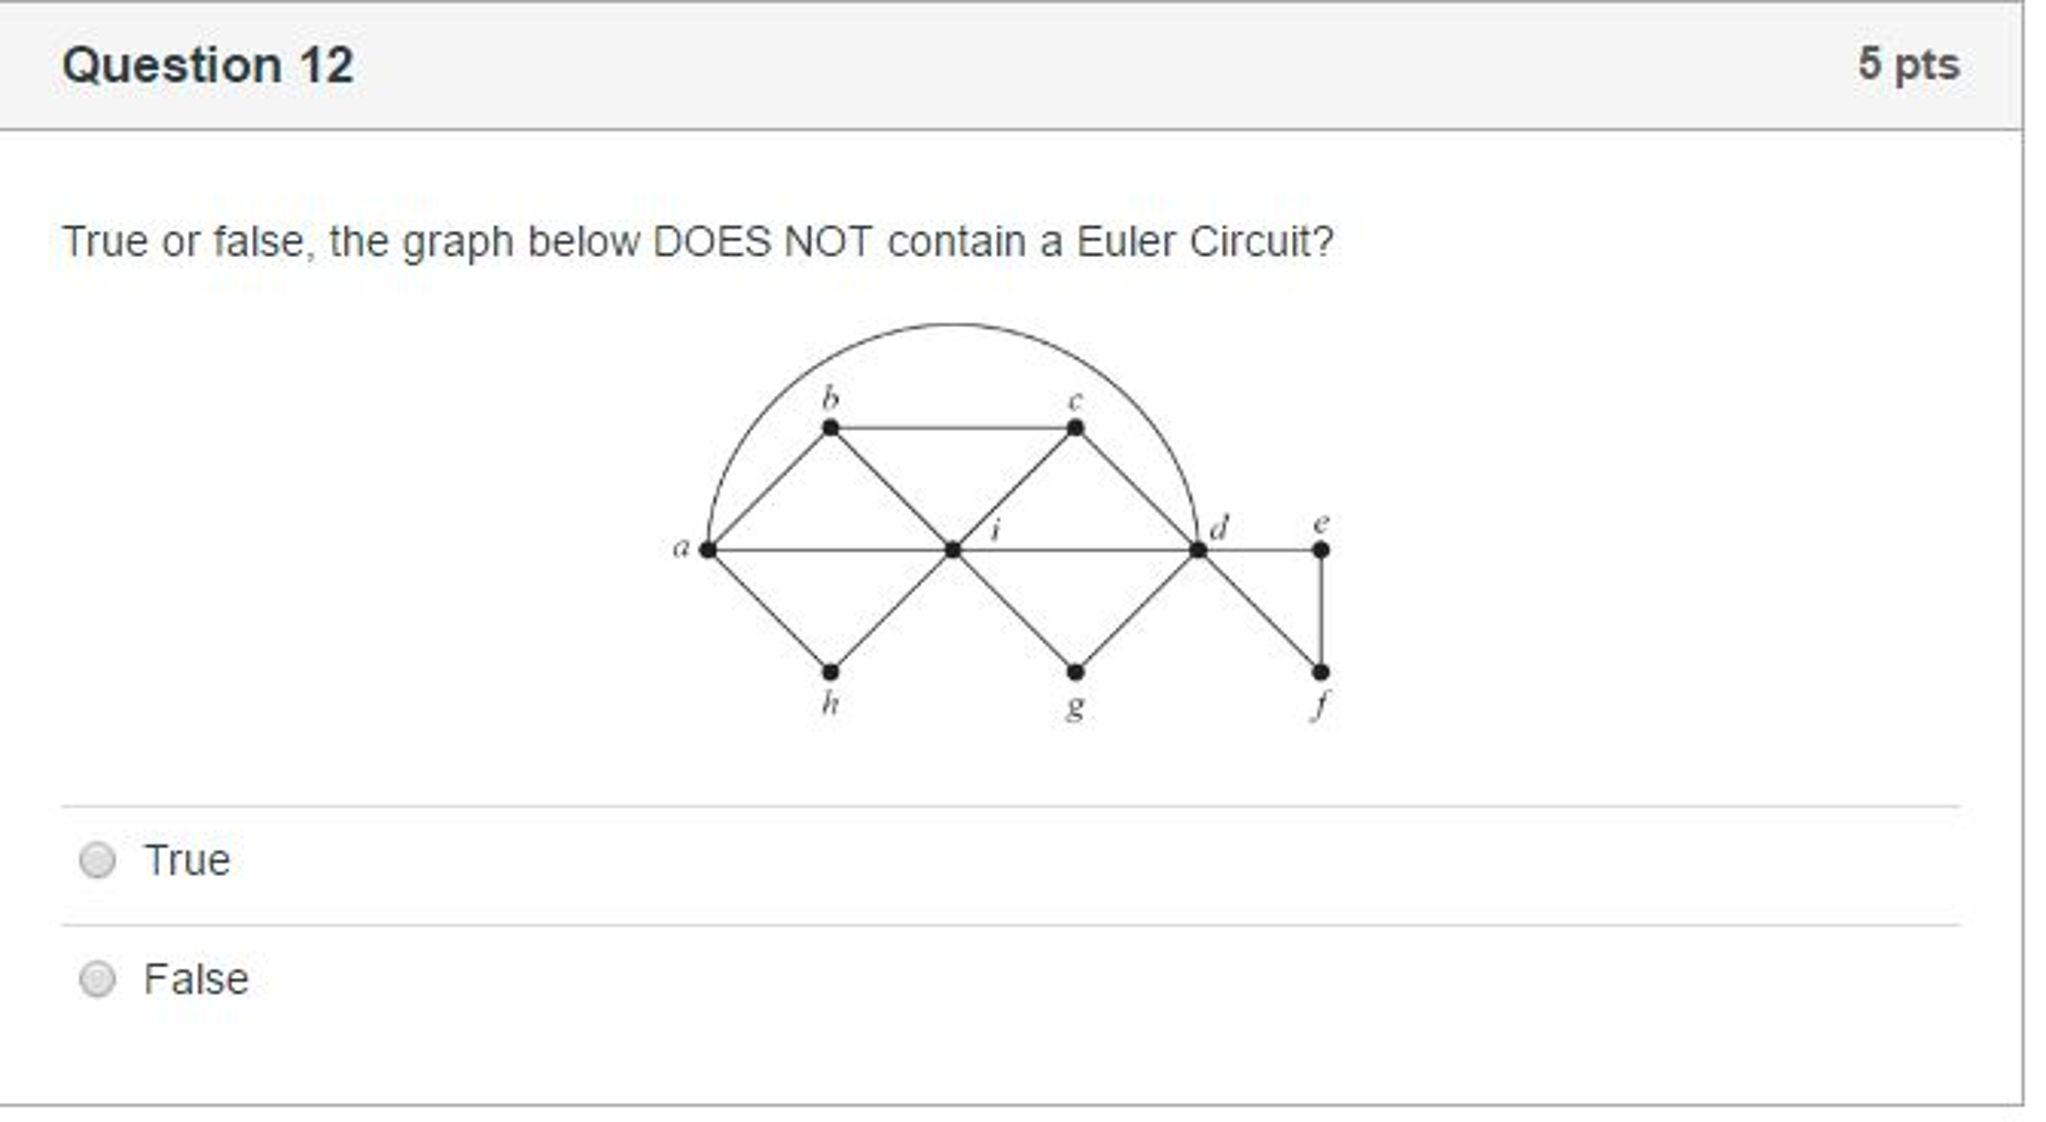Click vertex b in the graph
The height and width of the screenshot is (1122, 2046).
pos(830,428)
